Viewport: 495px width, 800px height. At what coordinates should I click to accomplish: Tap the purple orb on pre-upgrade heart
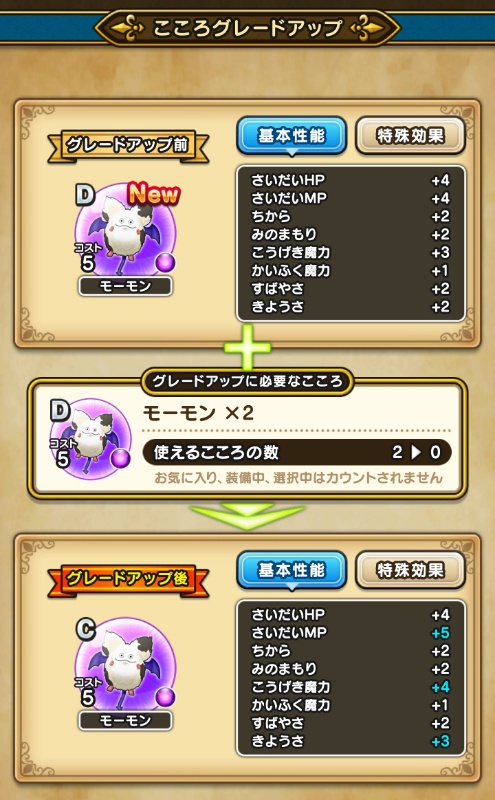(x=165, y=262)
